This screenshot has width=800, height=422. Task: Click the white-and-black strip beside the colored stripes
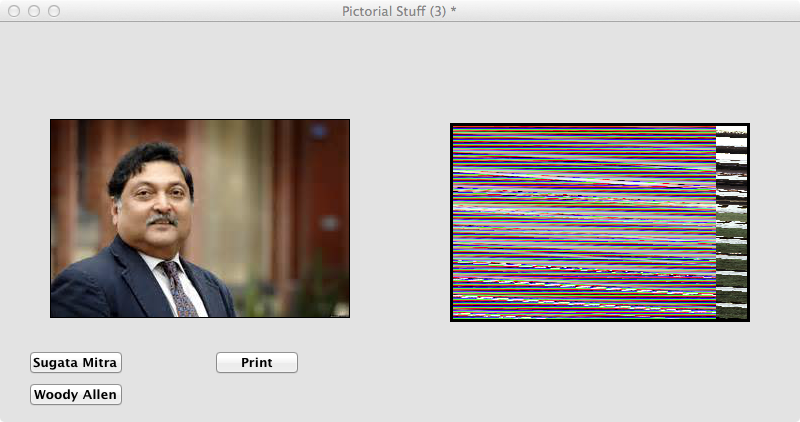click(x=731, y=222)
